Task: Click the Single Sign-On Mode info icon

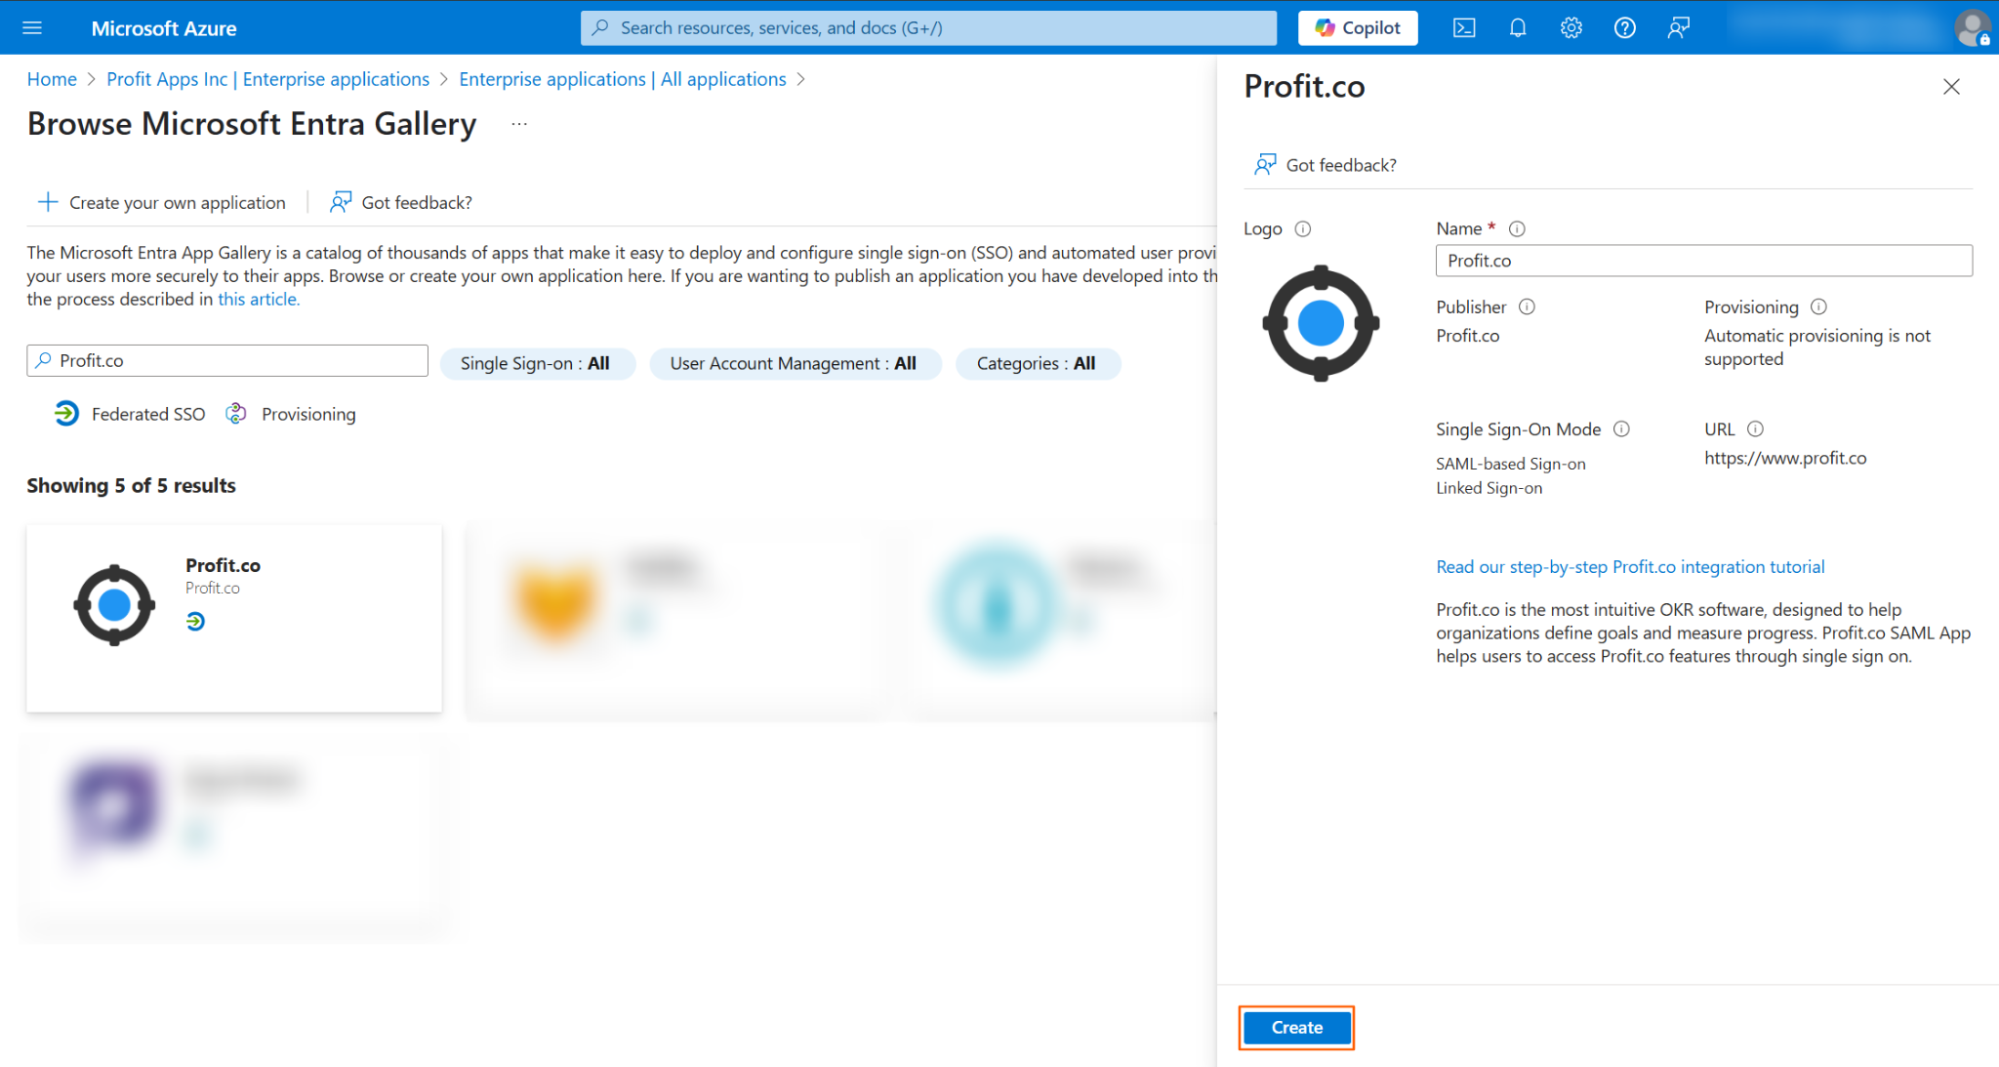Action: click(1622, 429)
